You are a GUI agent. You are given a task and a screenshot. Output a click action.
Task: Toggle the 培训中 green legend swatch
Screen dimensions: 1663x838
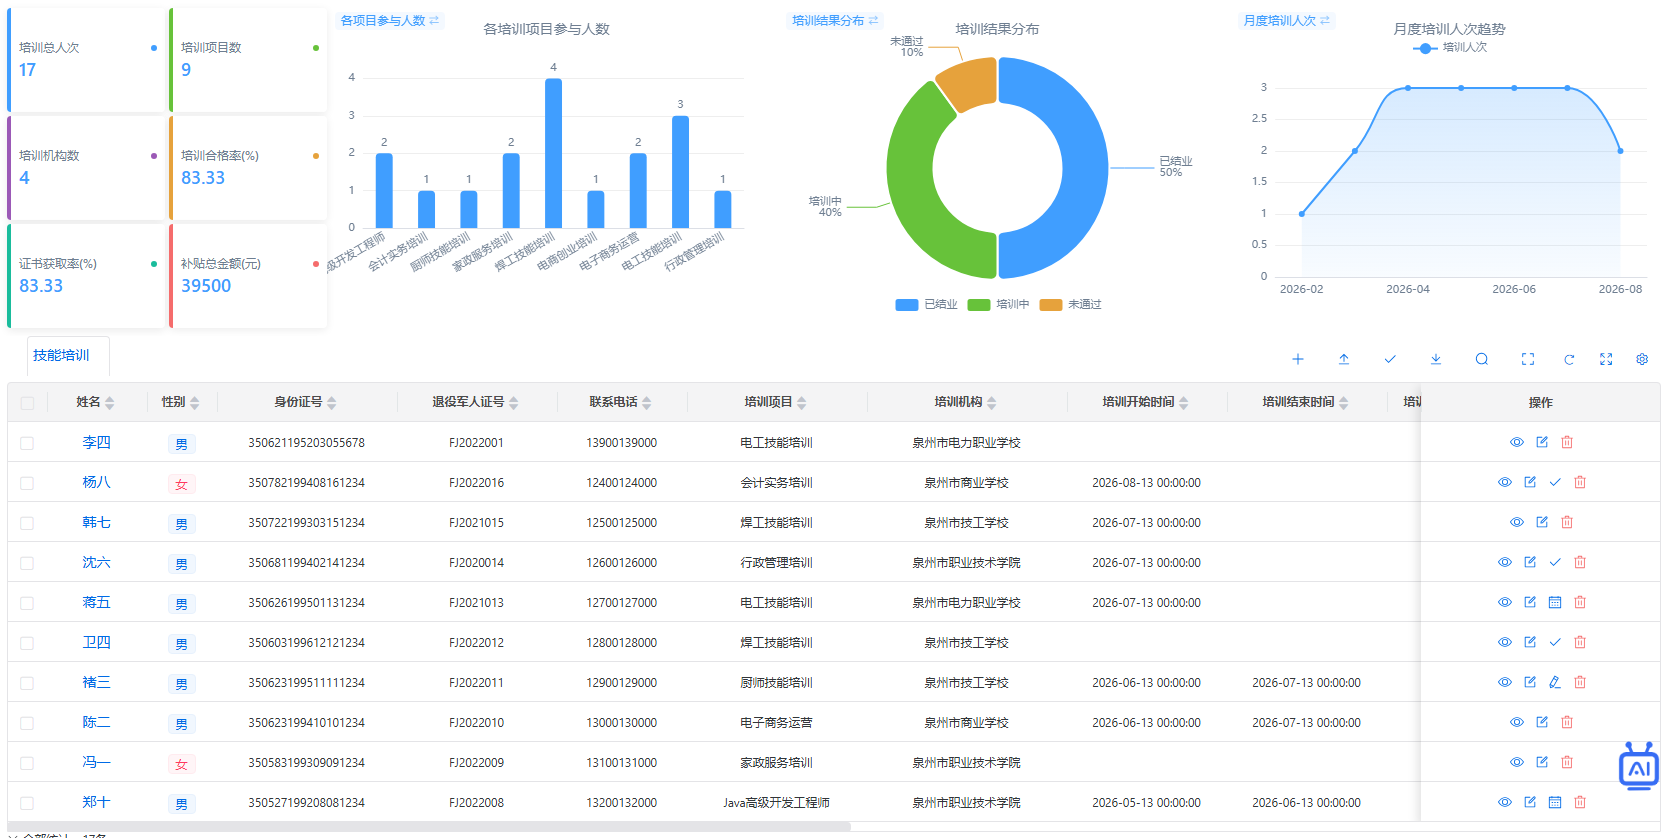(x=979, y=305)
